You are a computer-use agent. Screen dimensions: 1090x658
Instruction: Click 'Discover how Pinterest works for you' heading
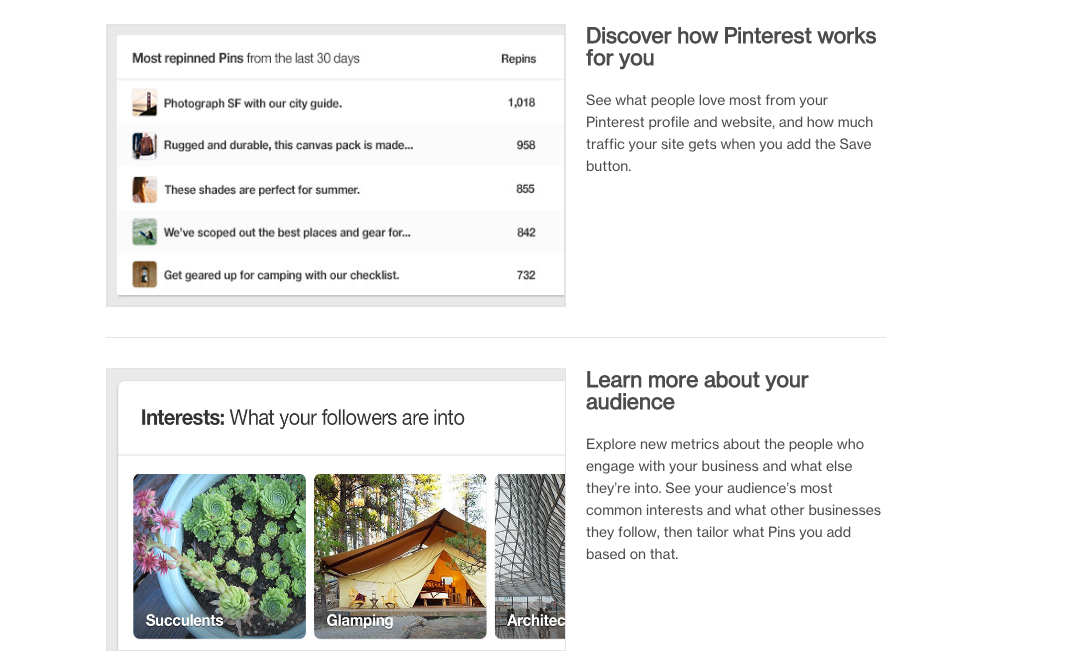(x=730, y=47)
